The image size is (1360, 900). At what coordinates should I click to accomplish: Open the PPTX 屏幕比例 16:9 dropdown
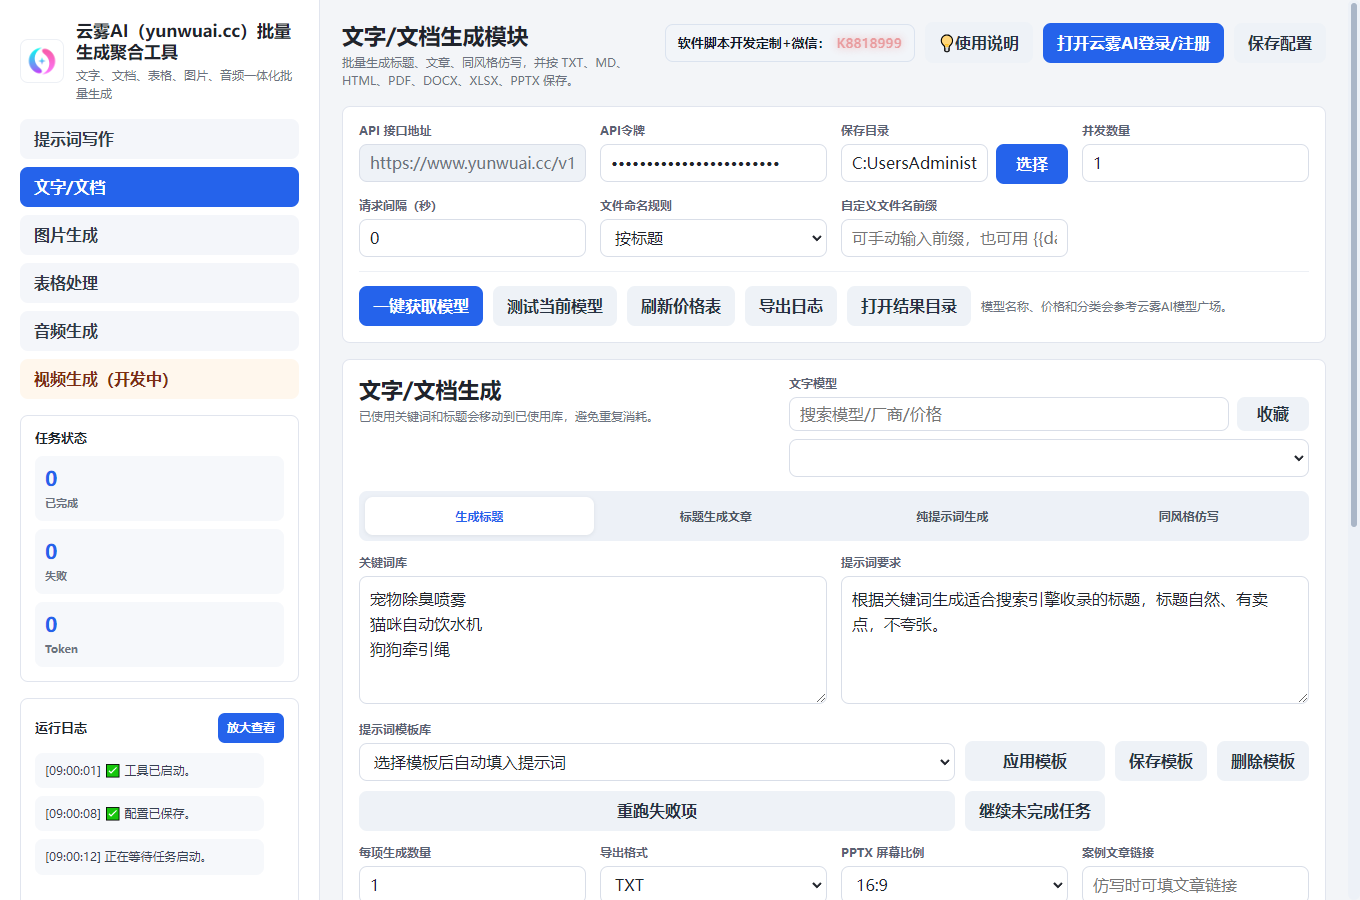pos(954,884)
